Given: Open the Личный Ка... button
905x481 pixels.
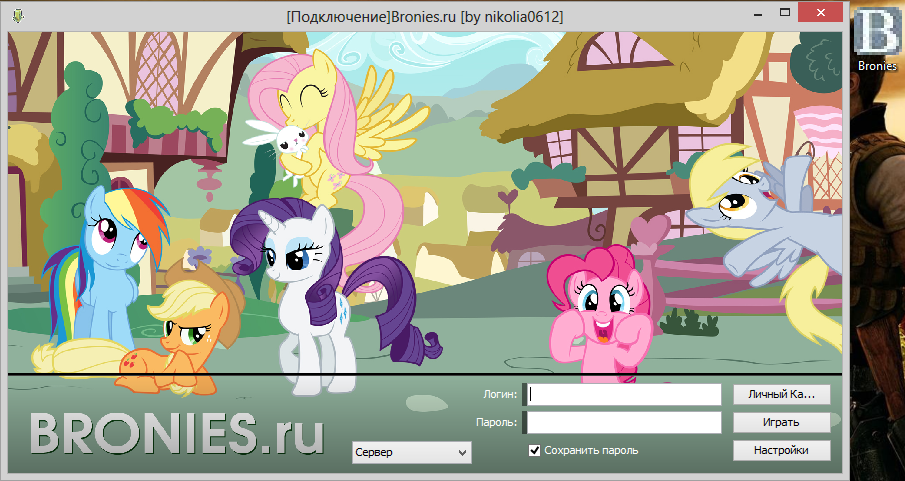Looking at the screenshot, I should (781, 394).
